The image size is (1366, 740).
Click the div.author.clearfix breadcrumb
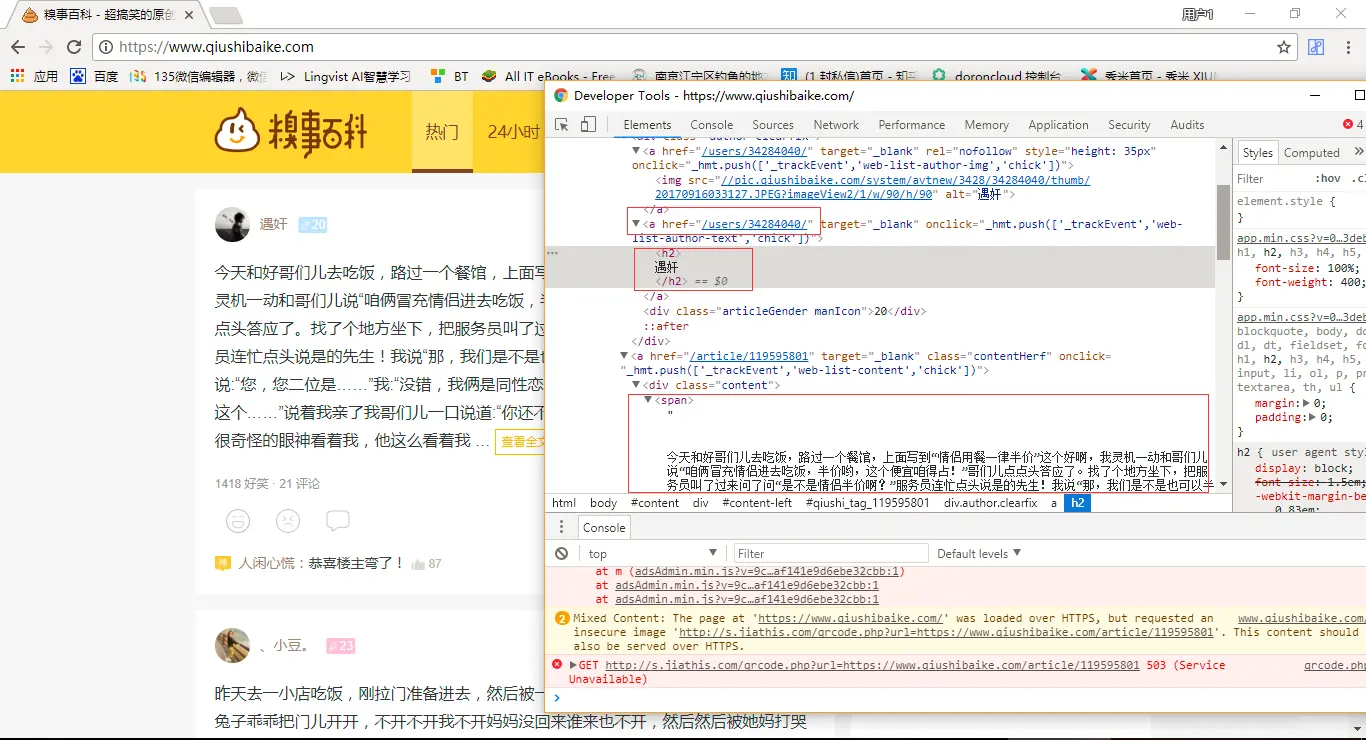pos(990,503)
